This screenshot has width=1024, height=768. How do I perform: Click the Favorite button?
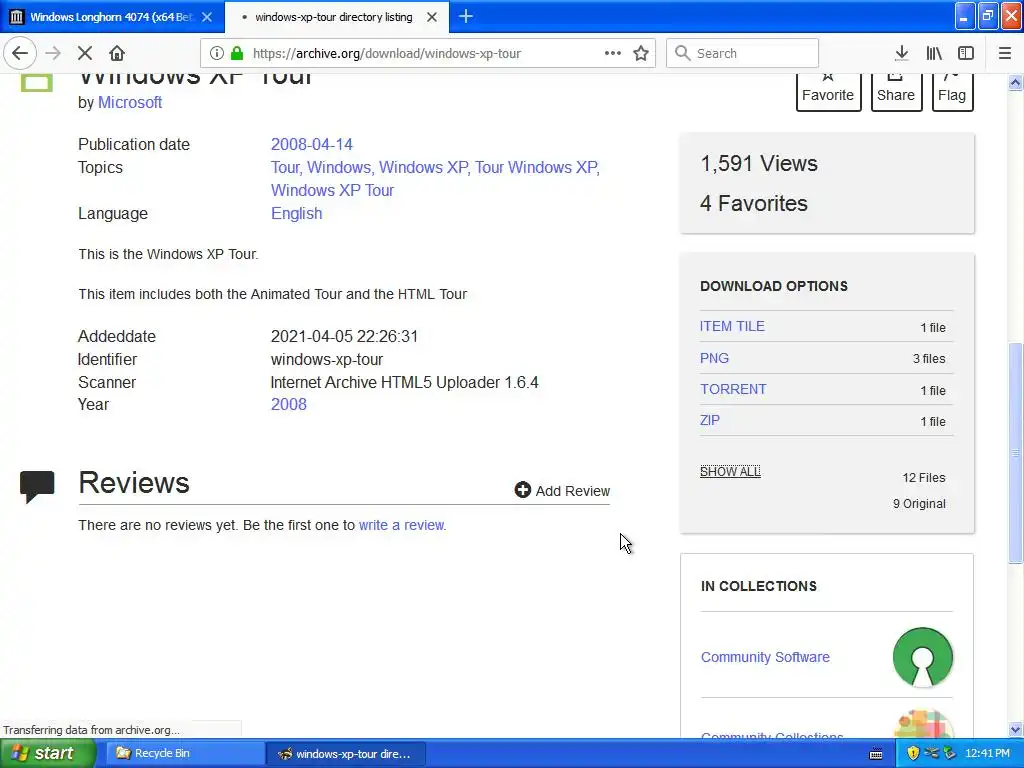tap(828, 91)
